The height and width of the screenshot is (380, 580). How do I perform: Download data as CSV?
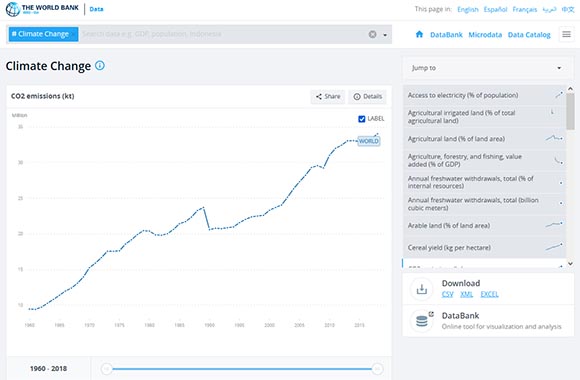tap(447, 294)
